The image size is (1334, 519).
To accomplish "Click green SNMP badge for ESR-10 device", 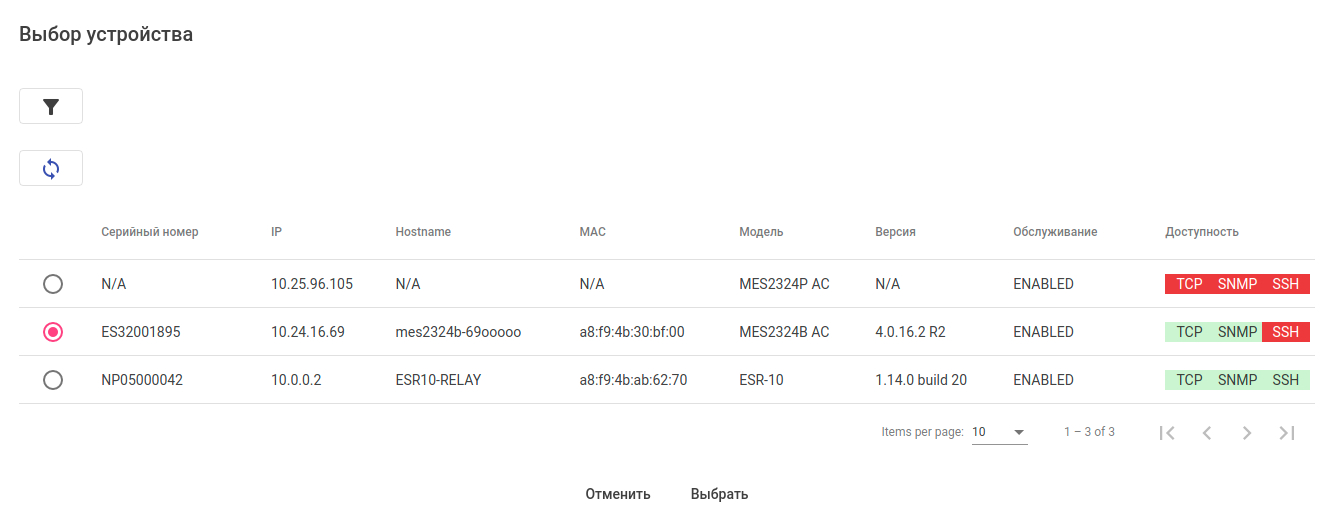I will (1237, 380).
